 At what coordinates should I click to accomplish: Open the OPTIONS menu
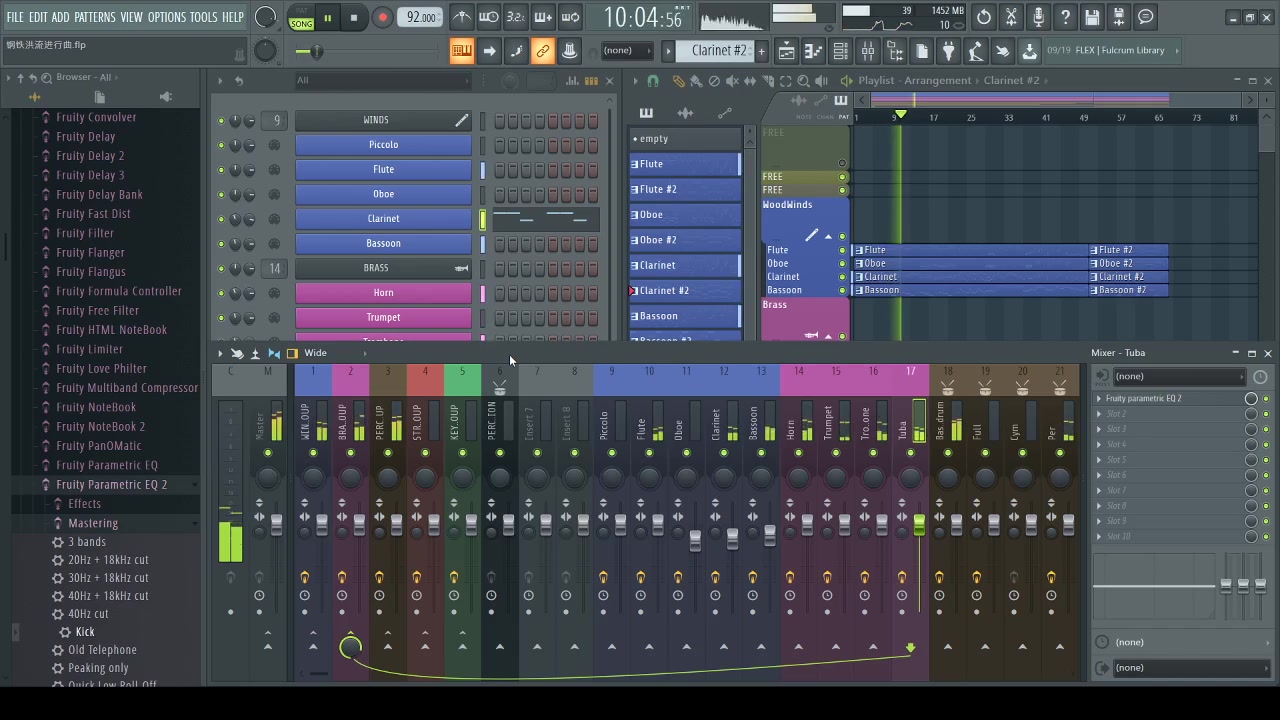167,17
